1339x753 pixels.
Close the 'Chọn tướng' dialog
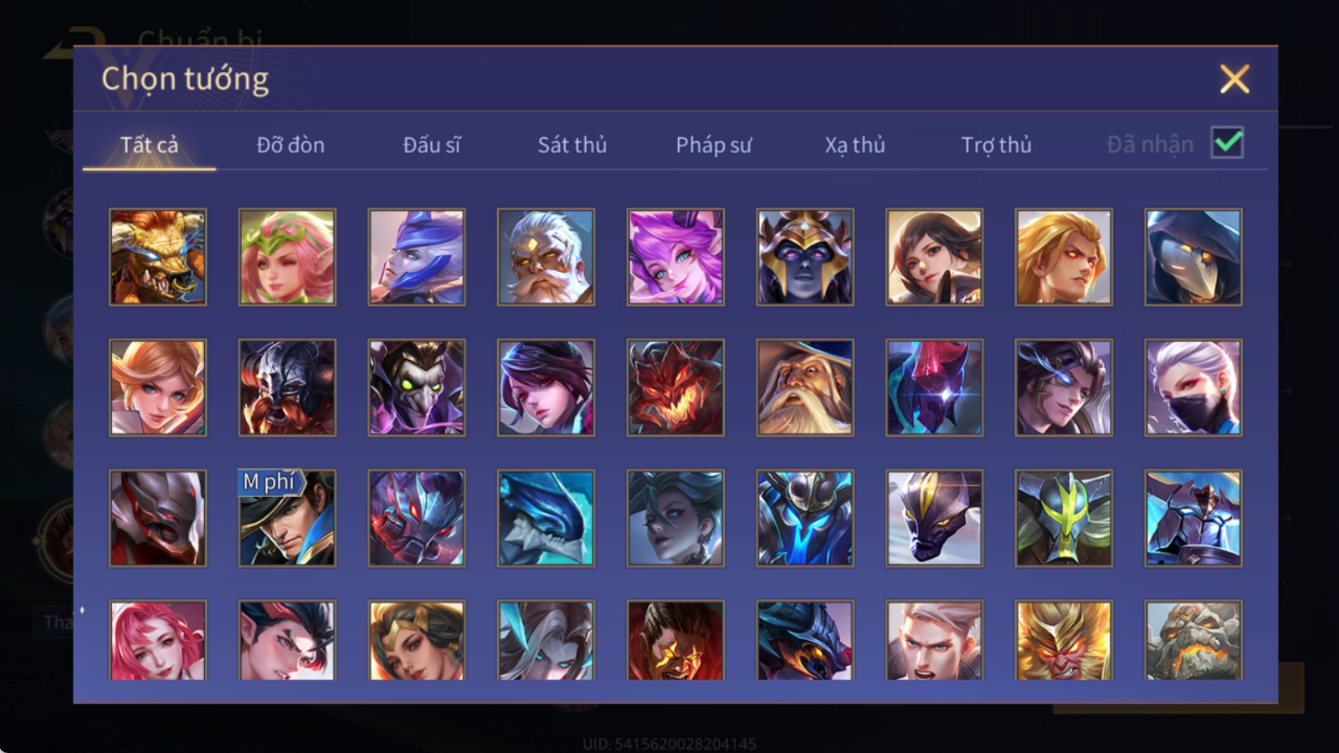pos(1235,79)
